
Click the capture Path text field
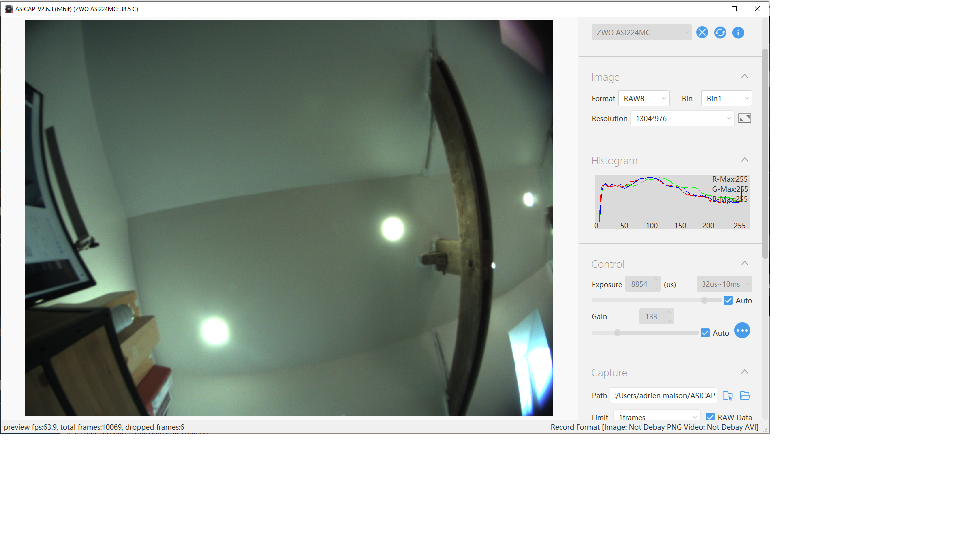pos(663,396)
